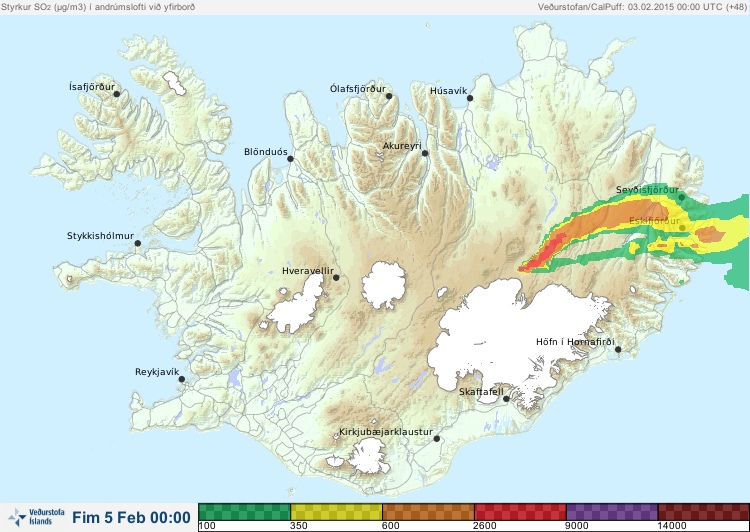The image size is (750, 532).
Task: Click the Eskifjörður label in the plume
Action: pos(654,221)
